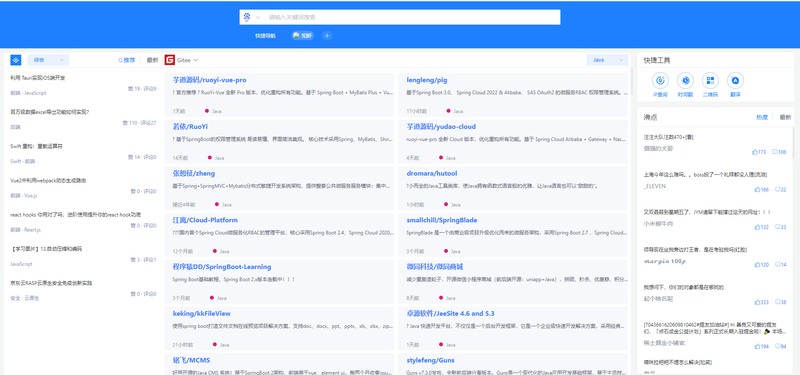The height and width of the screenshot is (375, 800).
Task: Open the yudao-cloud repository link
Action: point(441,127)
